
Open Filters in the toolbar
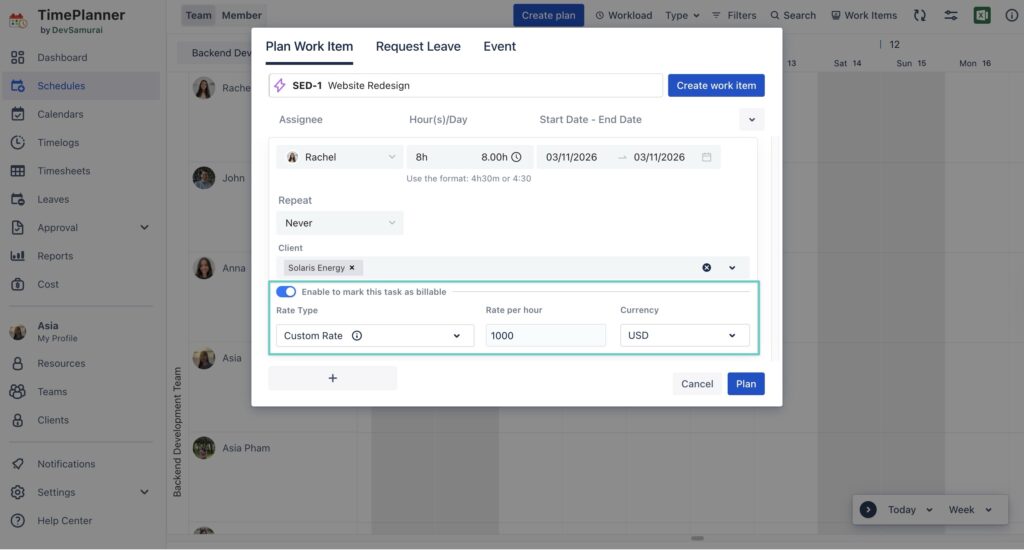click(x=734, y=15)
